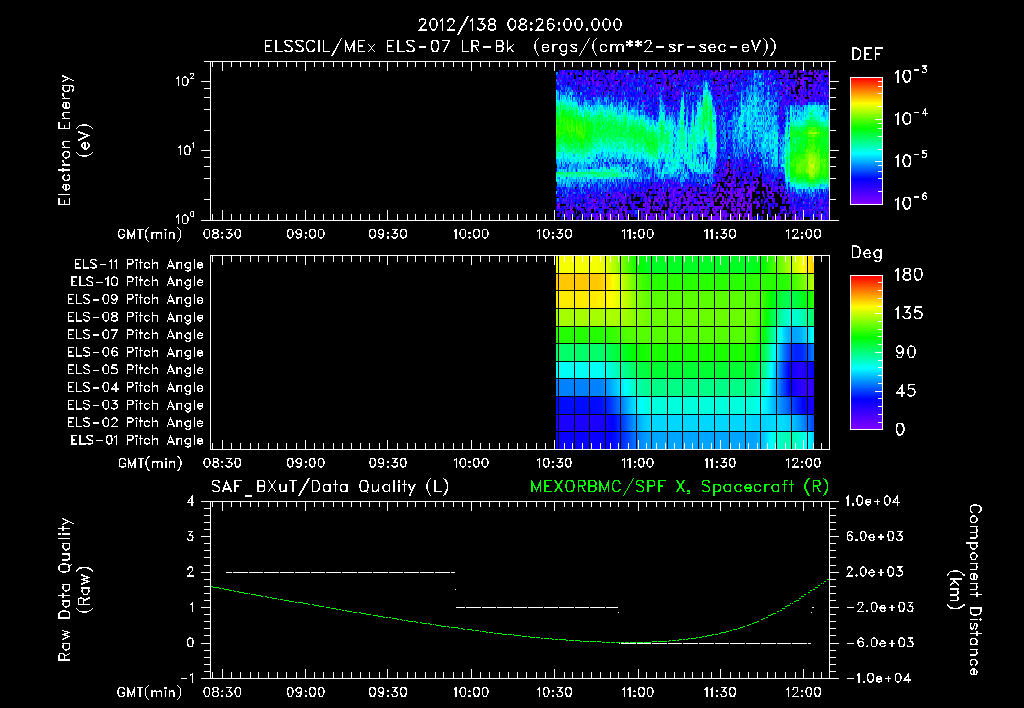Select the 10^-4 DEF color bar value
The height and width of the screenshot is (708, 1024).
(x=910, y=118)
